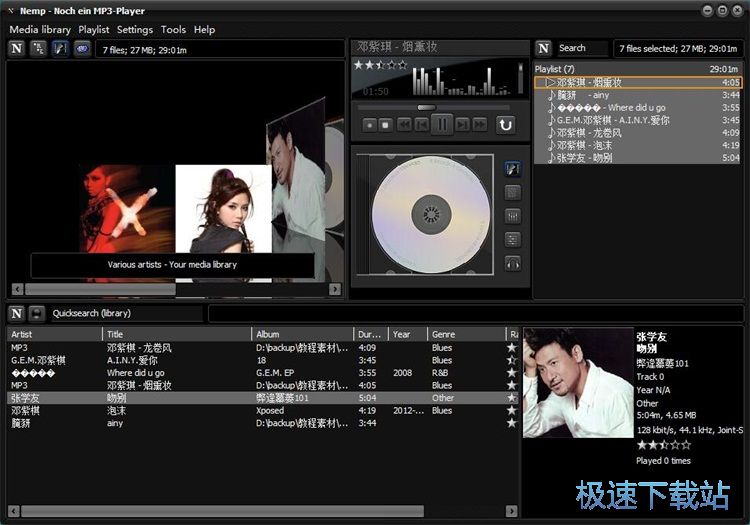The width and height of the screenshot is (750, 525).
Task: Open the headphones panel
Action: coord(512,263)
